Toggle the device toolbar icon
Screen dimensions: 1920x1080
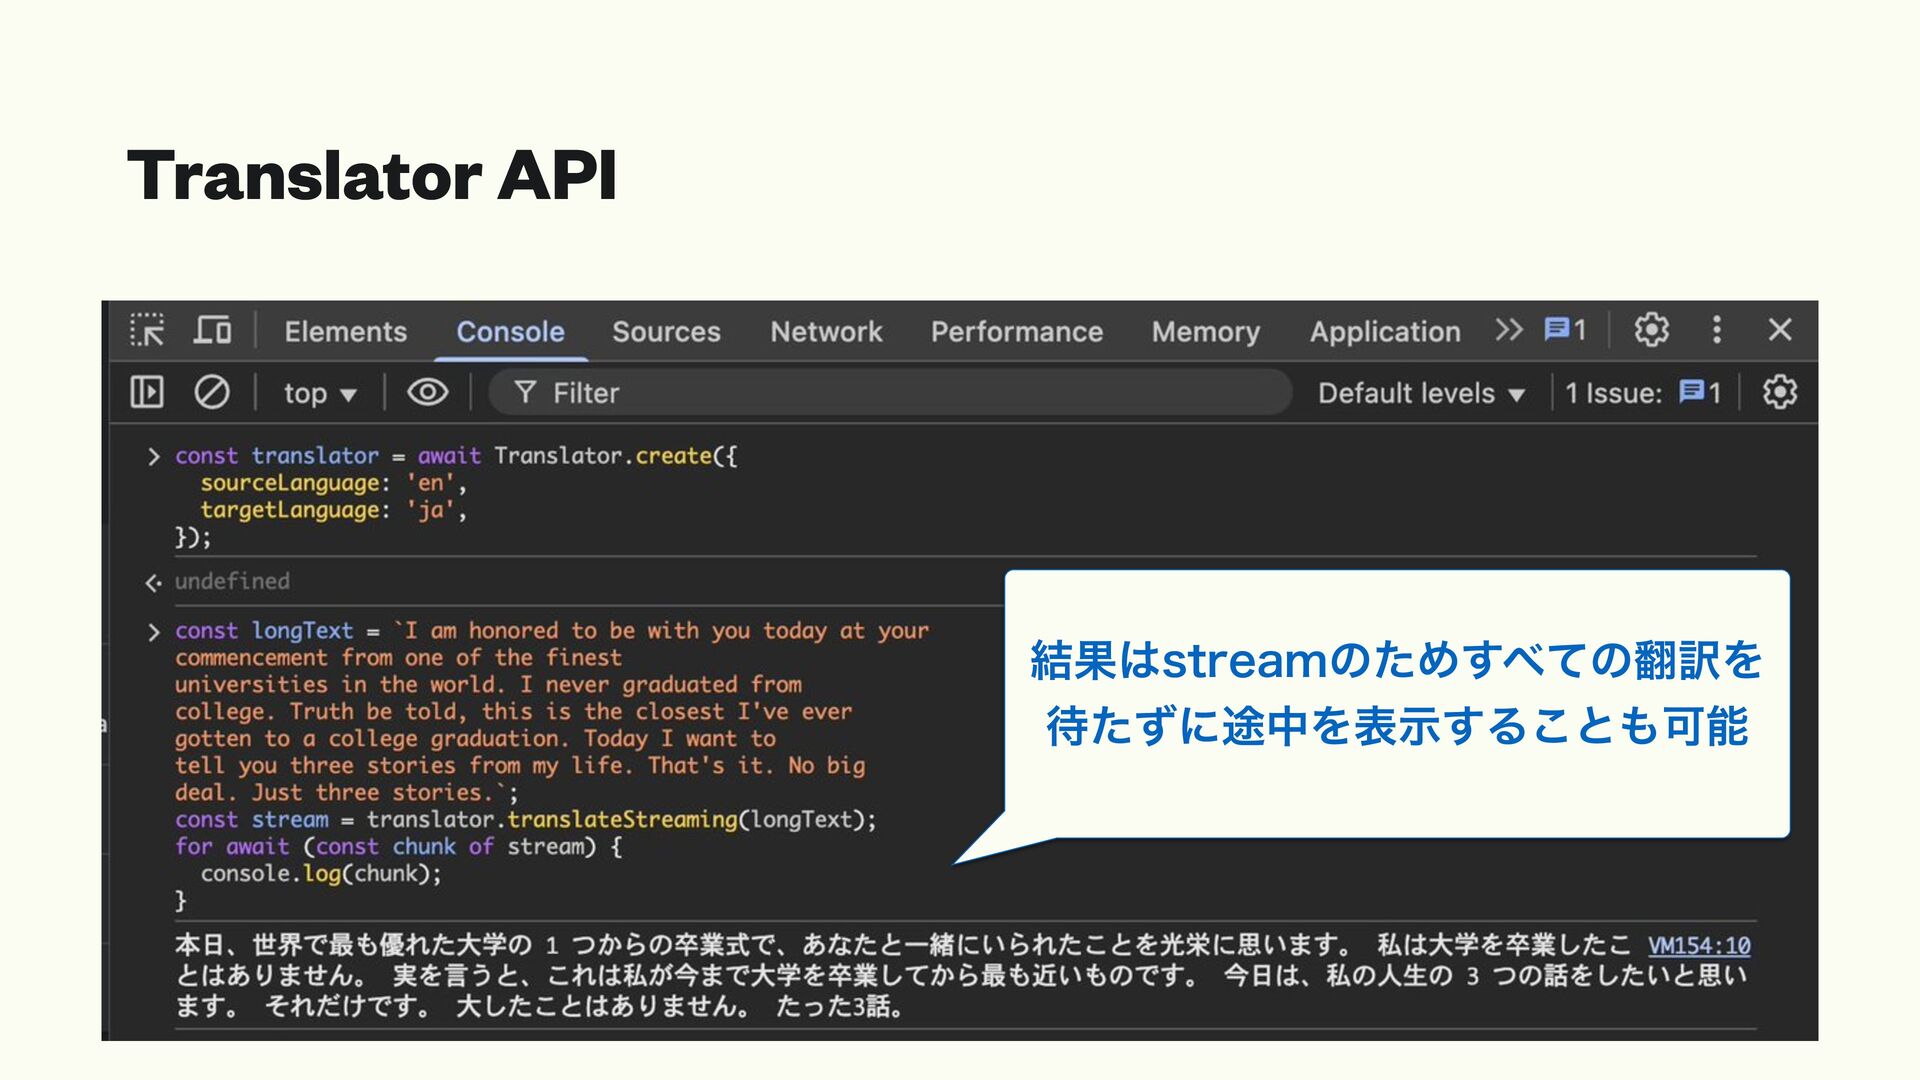212,330
